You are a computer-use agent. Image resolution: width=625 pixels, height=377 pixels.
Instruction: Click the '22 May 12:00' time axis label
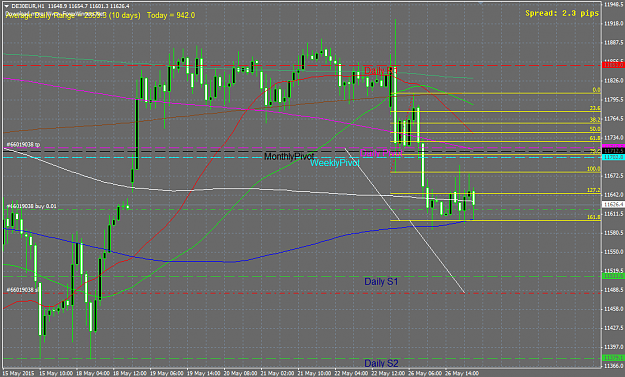[388, 373]
